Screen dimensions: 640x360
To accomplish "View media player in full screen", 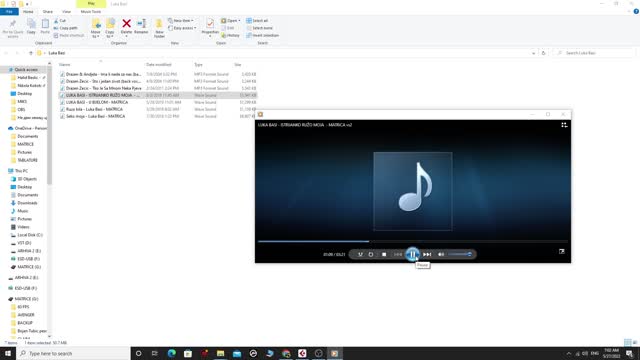I will click(562, 251).
